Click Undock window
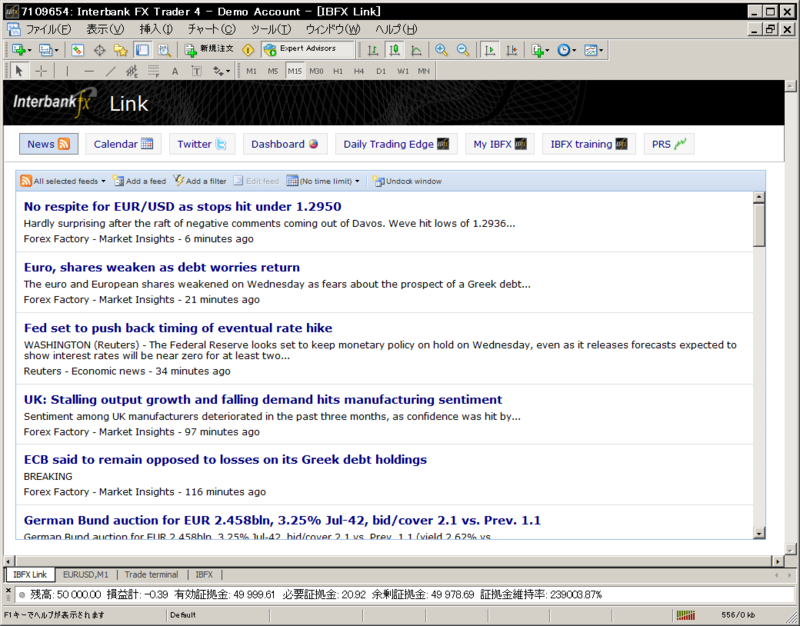 tap(407, 181)
